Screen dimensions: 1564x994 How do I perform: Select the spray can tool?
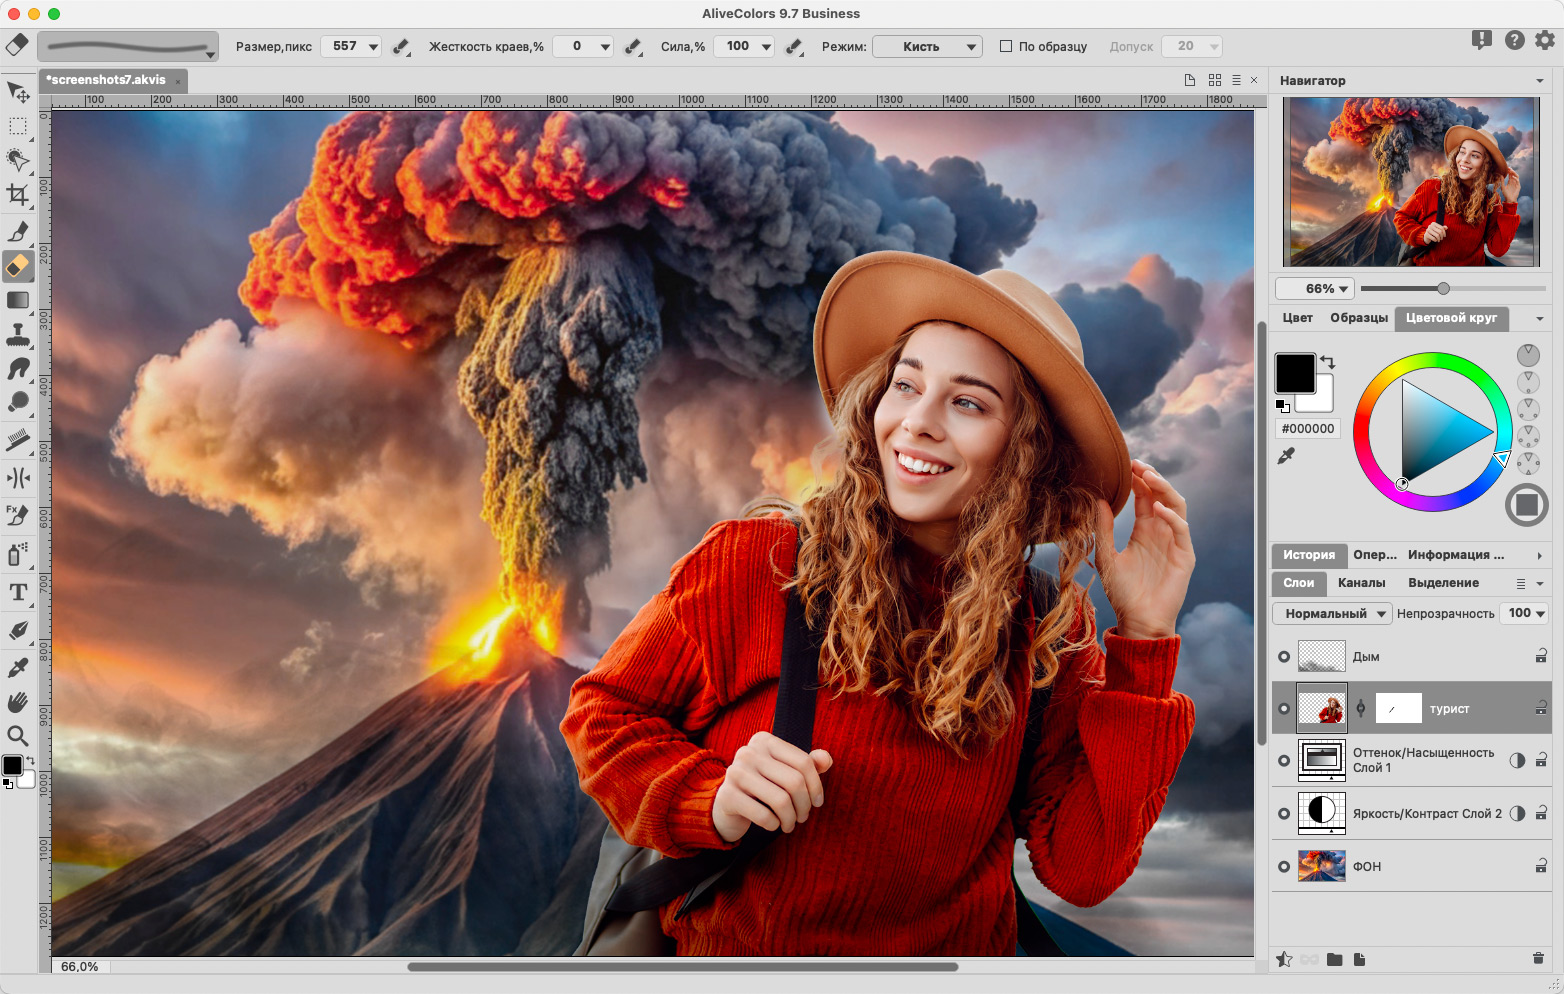coord(18,554)
